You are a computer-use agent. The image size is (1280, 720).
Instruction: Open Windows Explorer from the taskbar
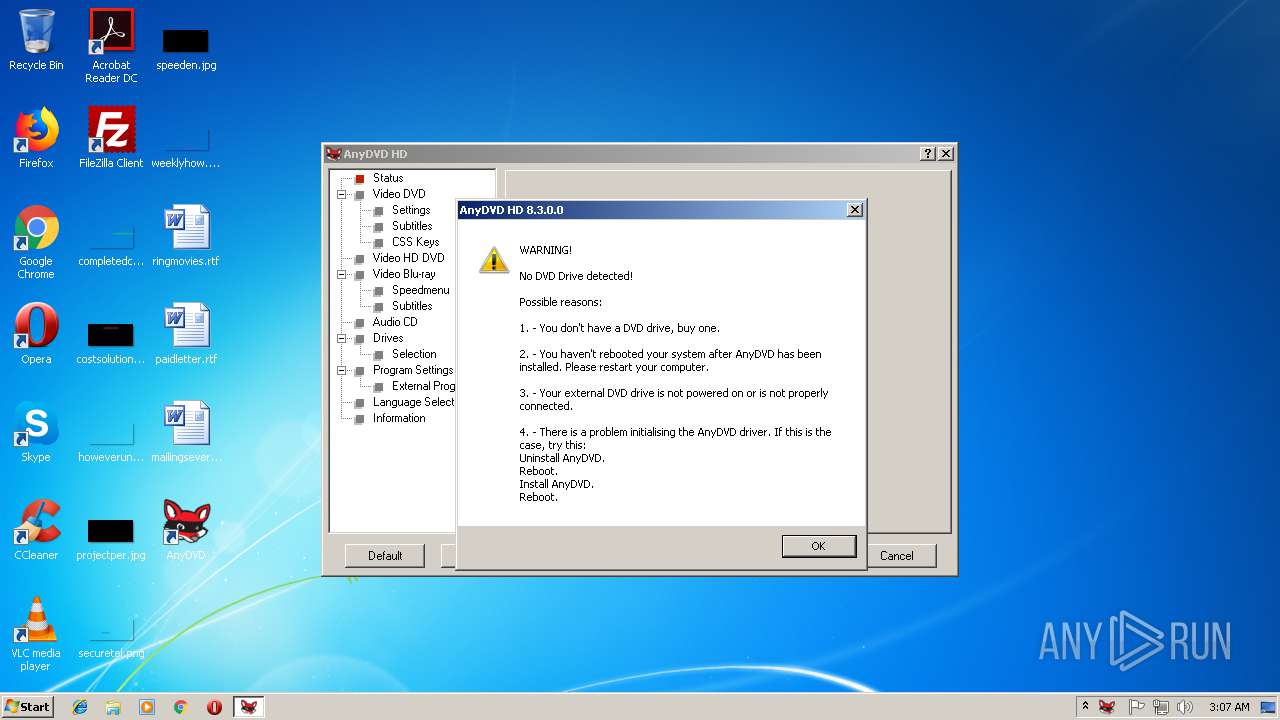113,707
